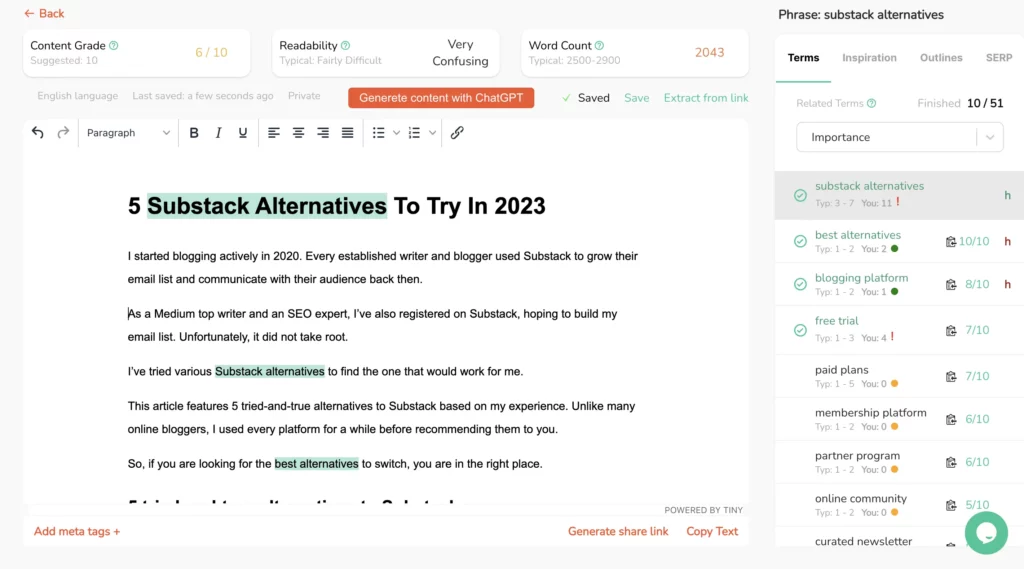Expand numbered list options arrow
The width and height of the screenshot is (1024, 569).
[x=432, y=133]
